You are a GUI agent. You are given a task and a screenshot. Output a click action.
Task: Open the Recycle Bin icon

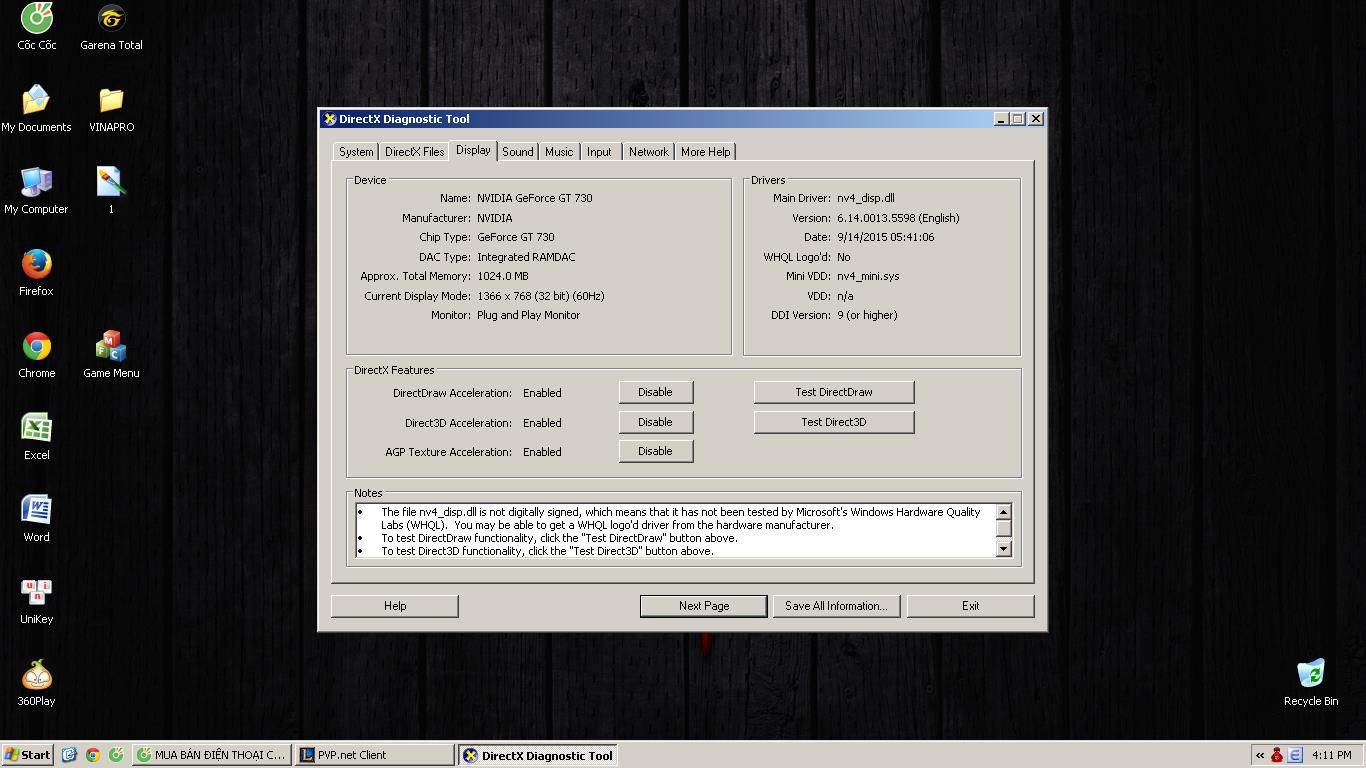(x=1310, y=675)
